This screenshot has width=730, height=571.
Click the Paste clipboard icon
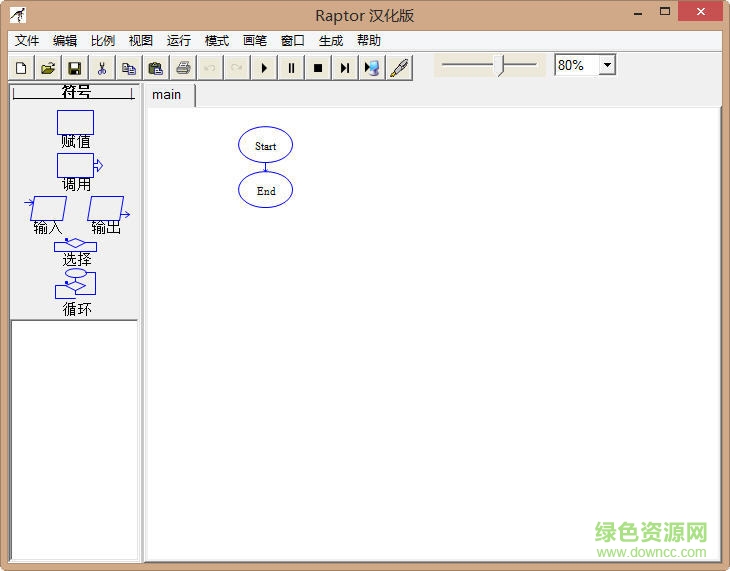point(155,68)
